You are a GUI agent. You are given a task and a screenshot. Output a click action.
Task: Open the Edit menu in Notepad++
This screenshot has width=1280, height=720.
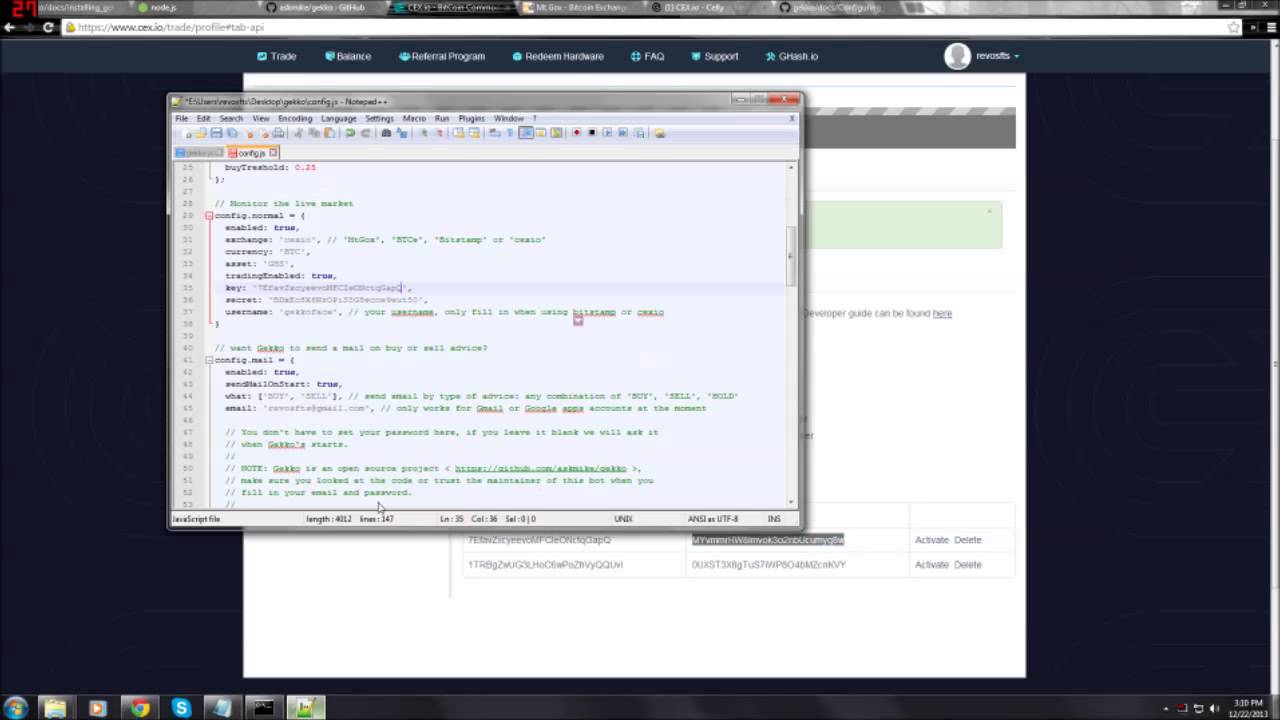(204, 118)
